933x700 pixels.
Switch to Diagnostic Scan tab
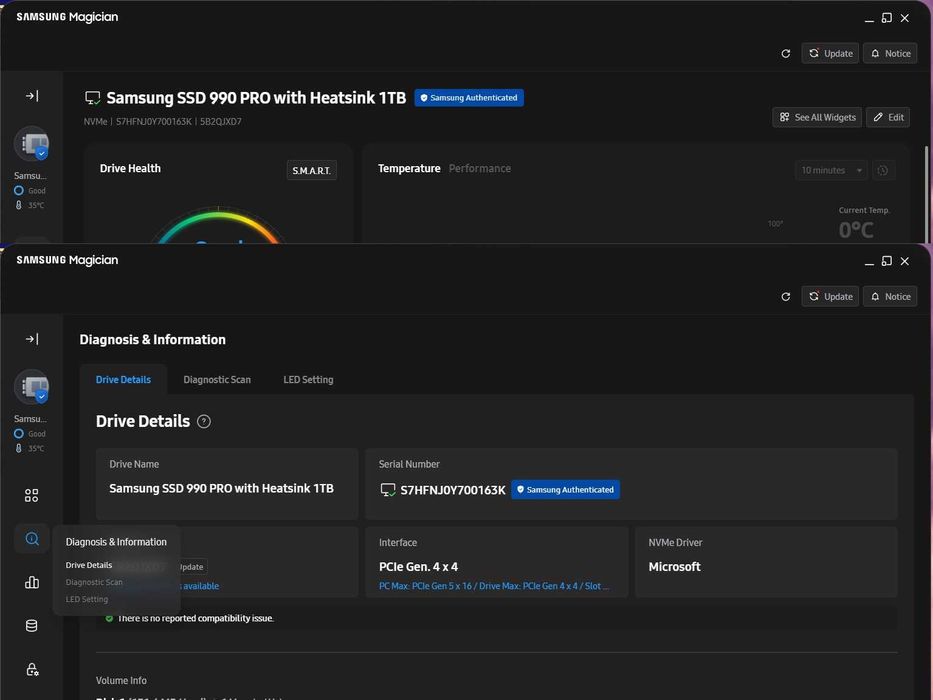[x=217, y=379]
